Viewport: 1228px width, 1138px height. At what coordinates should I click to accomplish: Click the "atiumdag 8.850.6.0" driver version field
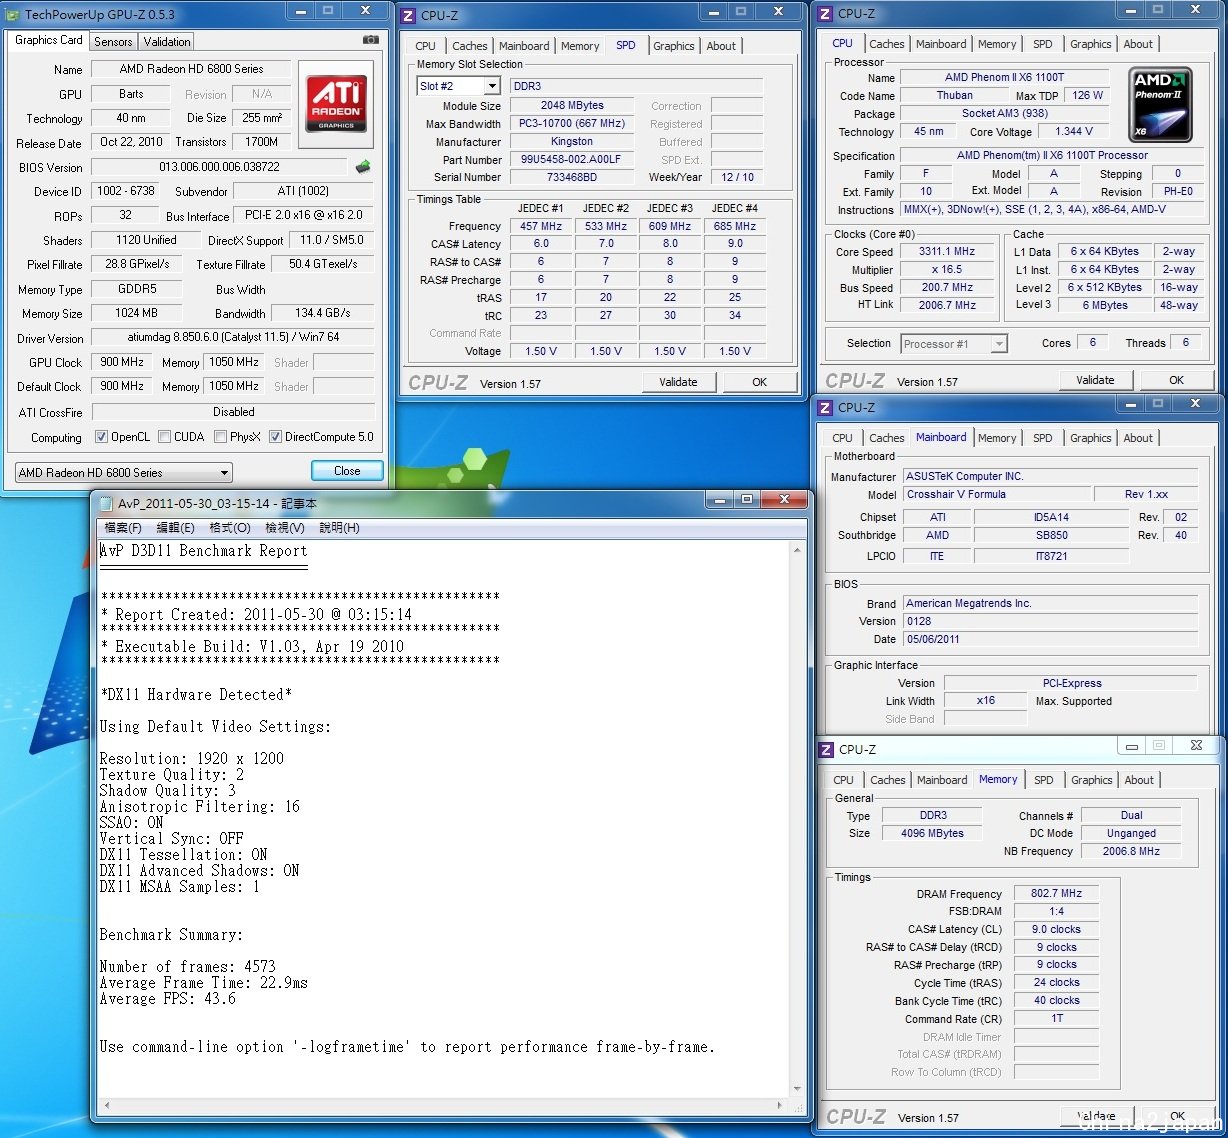coord(233,338)
